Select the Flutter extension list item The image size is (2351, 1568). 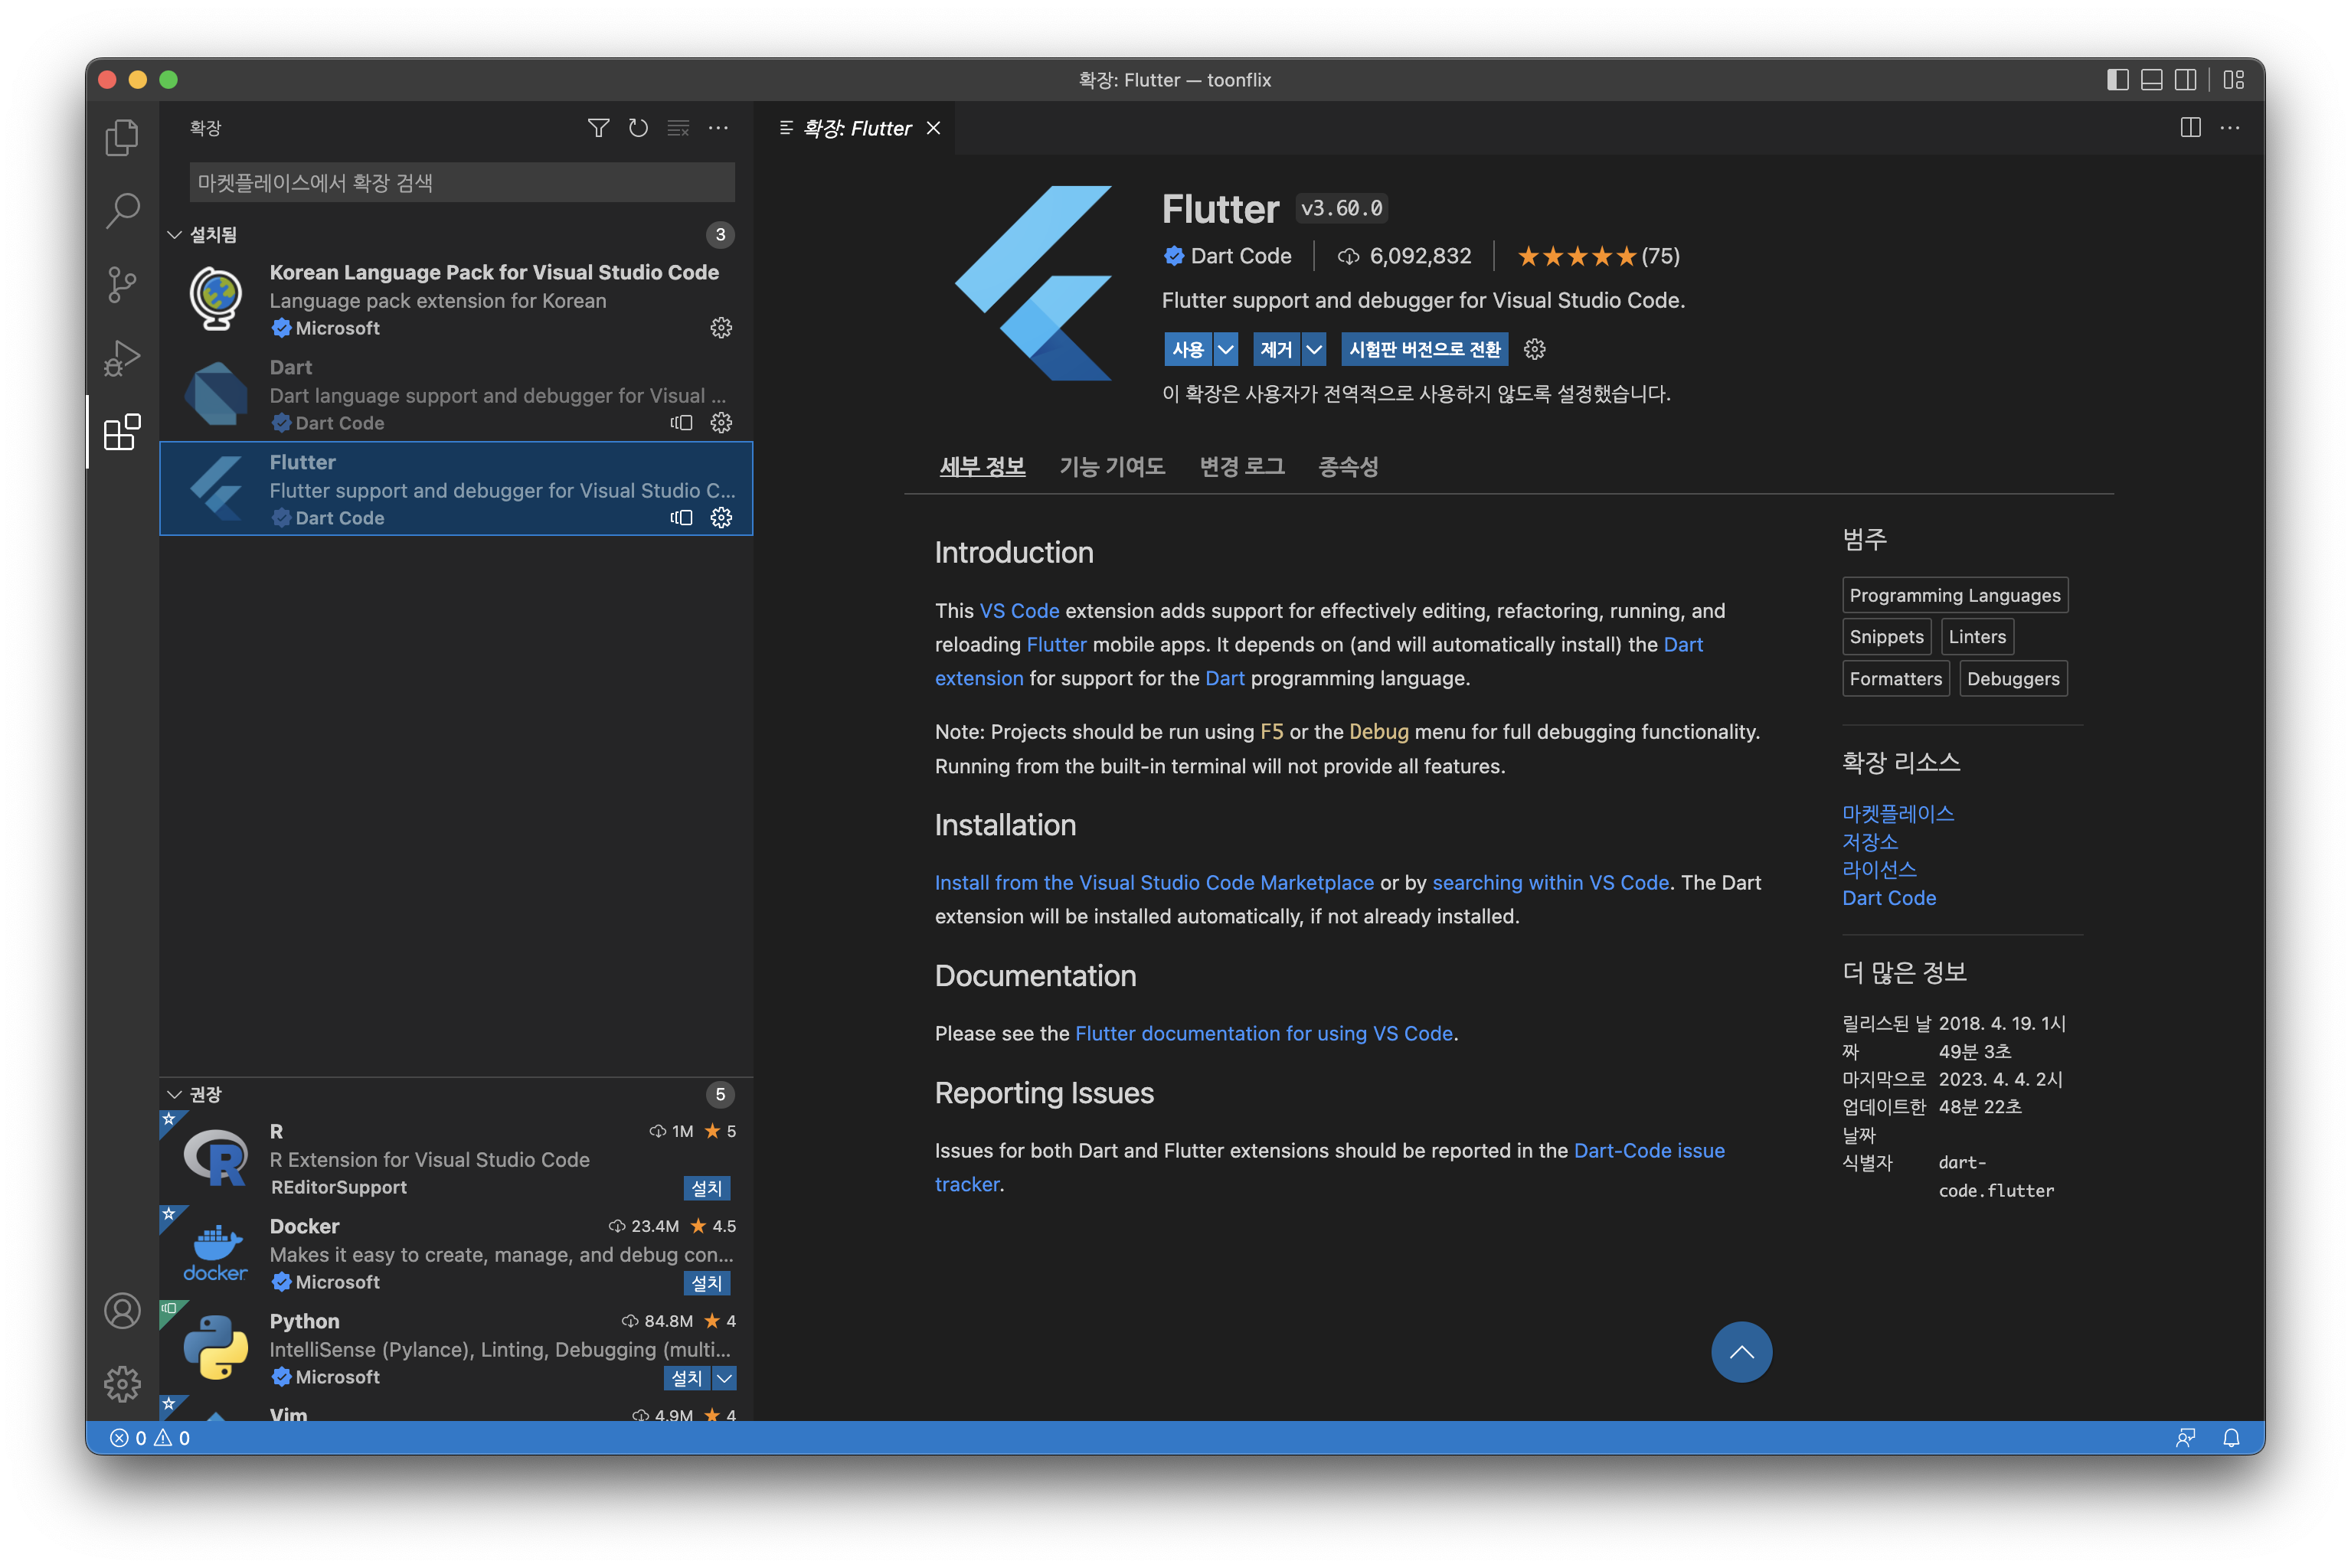(455, 489)
